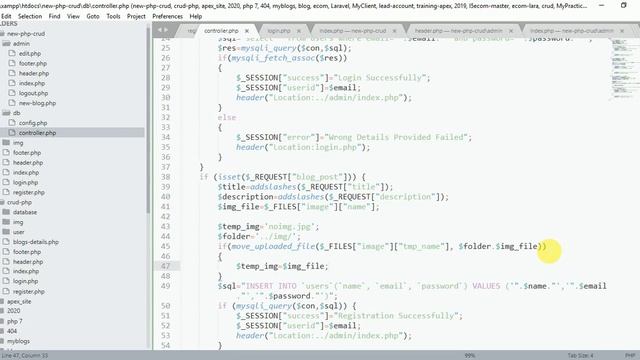Close the header.php — new-php-crud\admin tab
Screen dimensions: 640x360
click(511, 31)
